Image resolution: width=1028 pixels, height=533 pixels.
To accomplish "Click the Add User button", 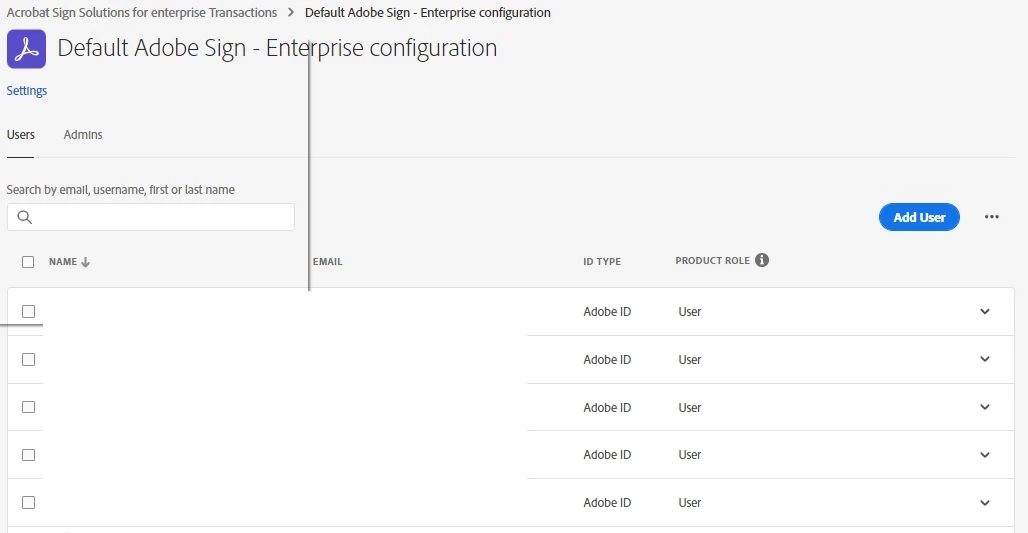I will coord(919,217).
